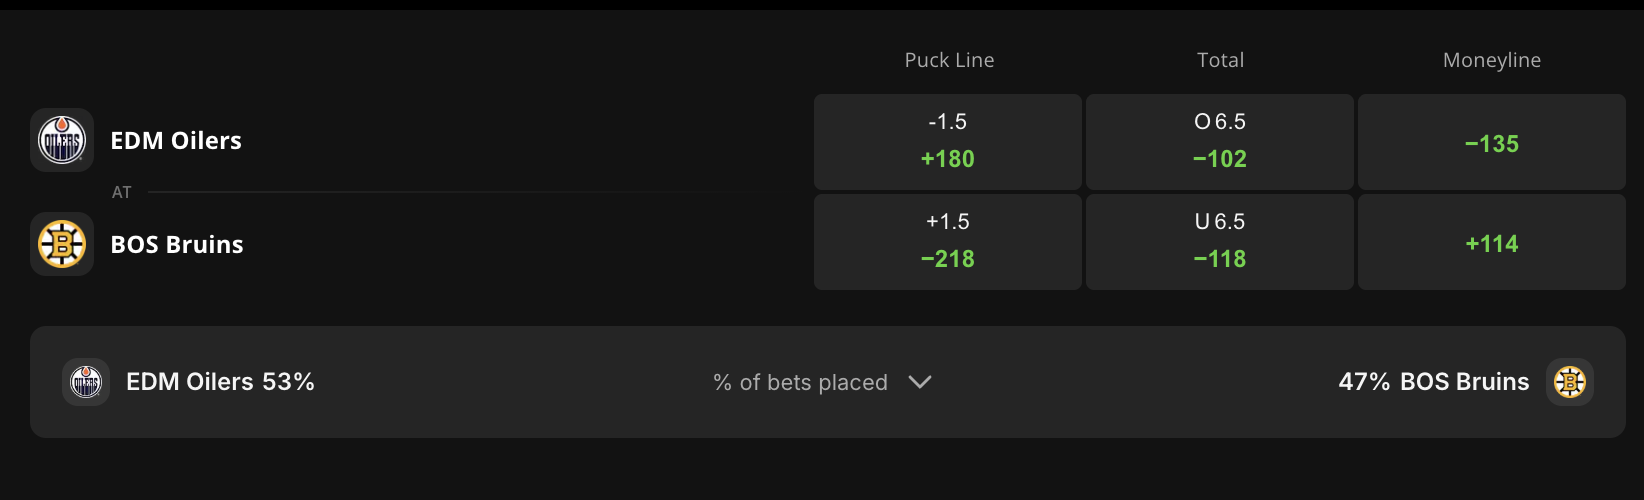Select Oilers -1.5 puck line at +180
The width and height of the screenshot is (1644, 500).
[947, 142]
